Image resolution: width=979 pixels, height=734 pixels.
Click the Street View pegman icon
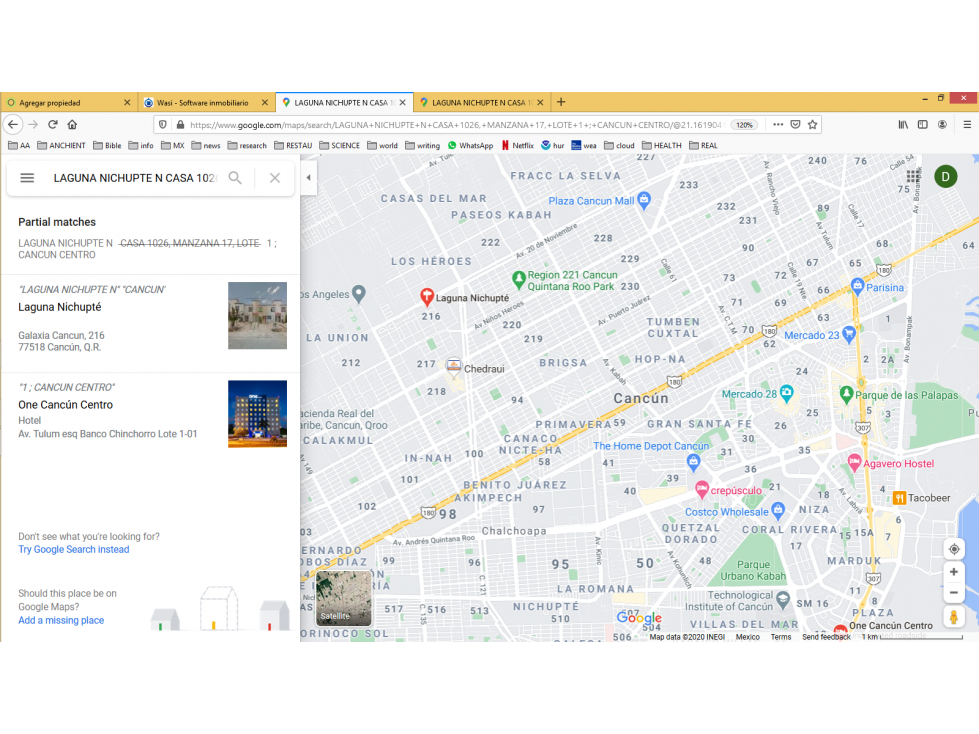(954, 617)
